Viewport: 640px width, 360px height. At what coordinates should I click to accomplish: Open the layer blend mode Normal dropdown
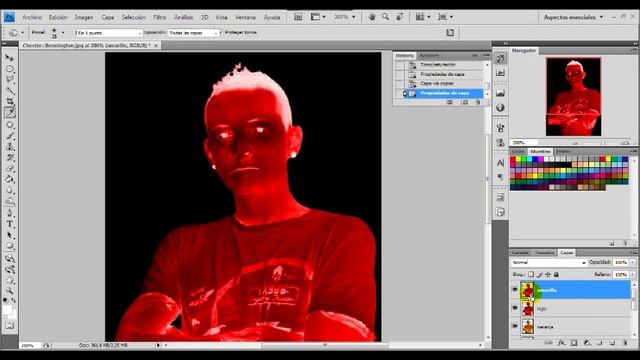549,262
